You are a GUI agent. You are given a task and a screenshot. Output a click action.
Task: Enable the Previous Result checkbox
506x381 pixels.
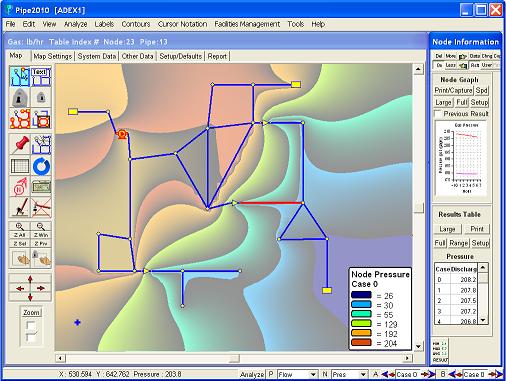coord(437,114)
